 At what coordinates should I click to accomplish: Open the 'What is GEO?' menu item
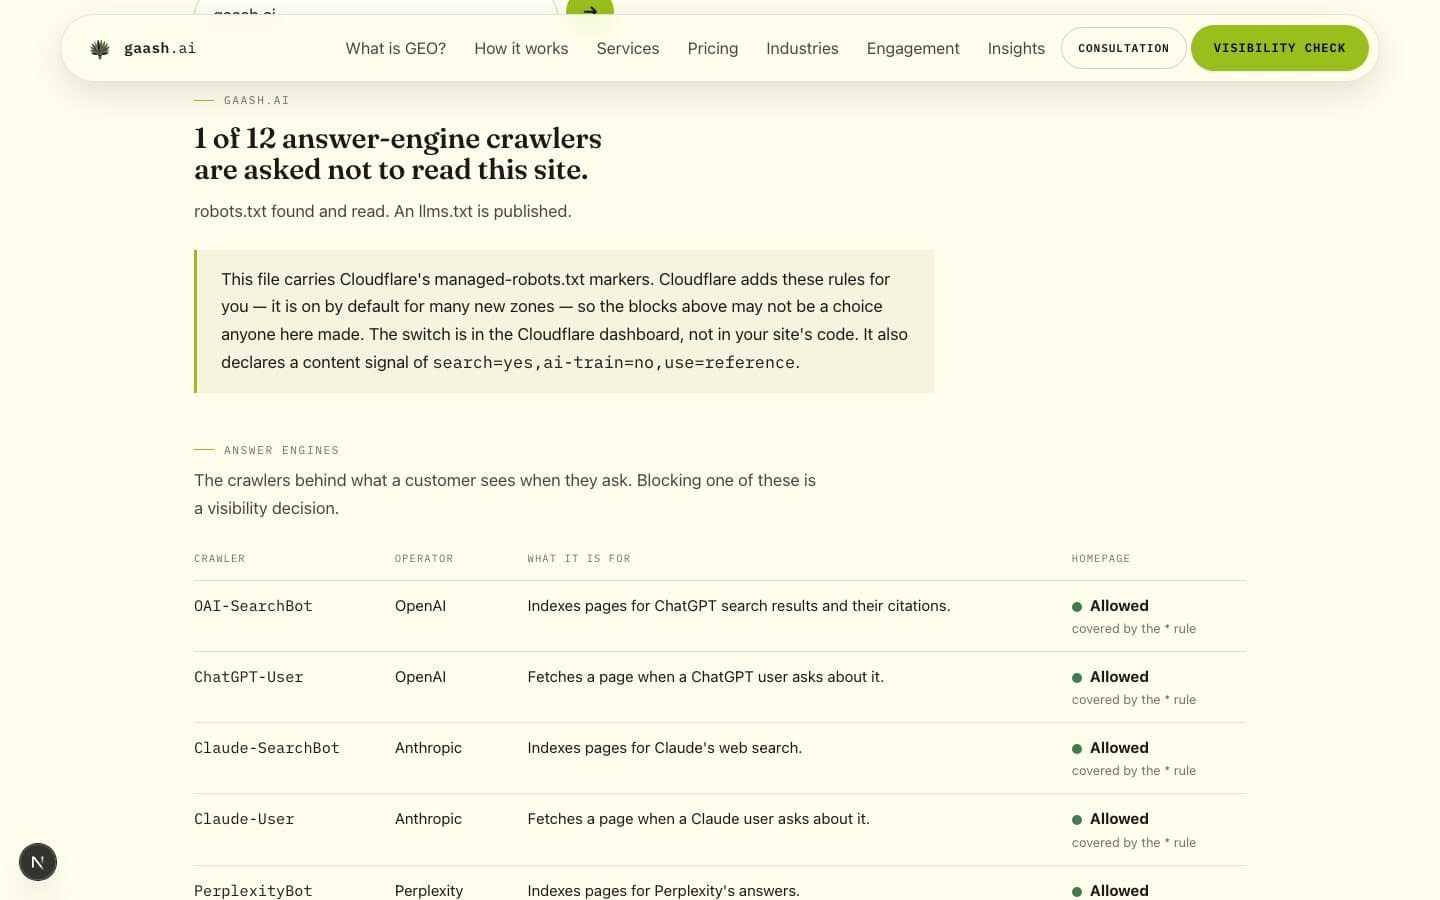point(396,48)
